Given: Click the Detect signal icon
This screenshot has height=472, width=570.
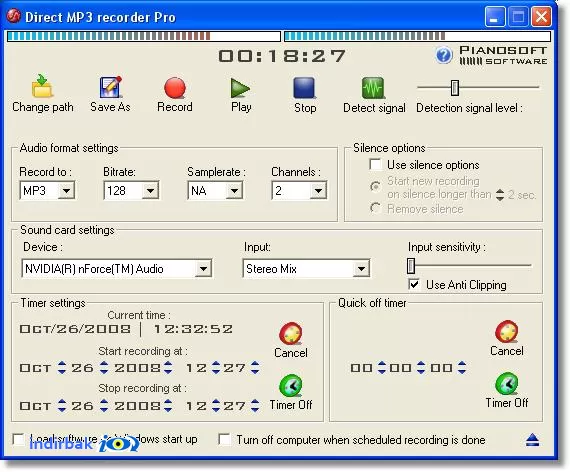Looking at the screenshot, I should (x=373, y=88).
